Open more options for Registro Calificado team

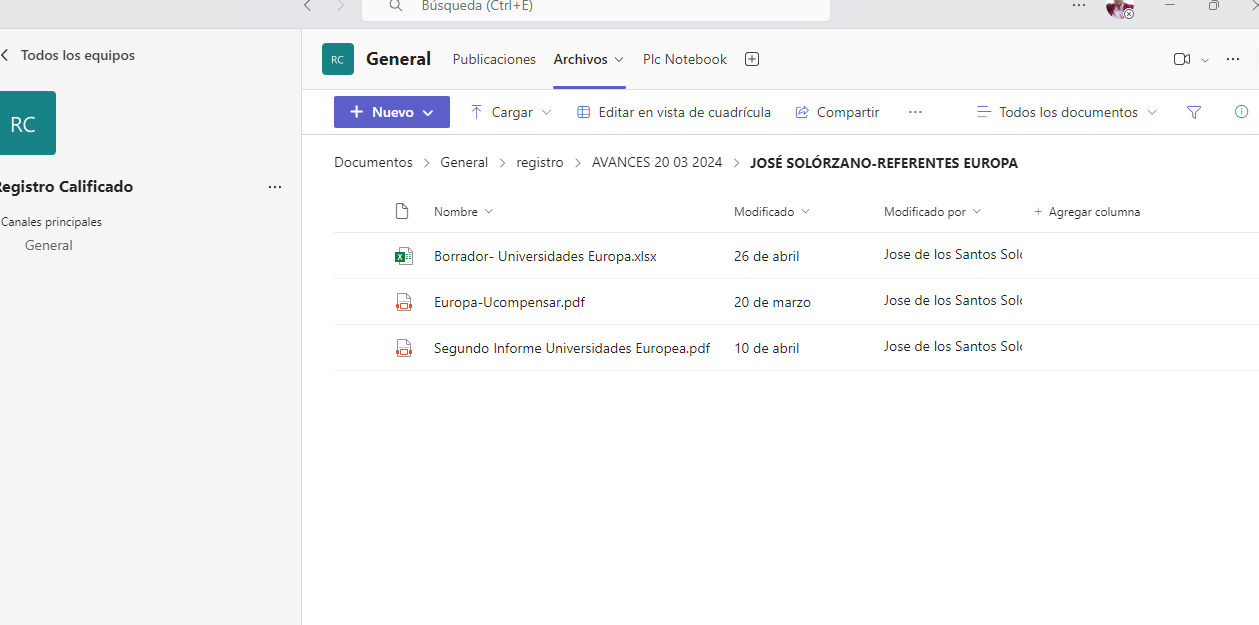(275, 187)
